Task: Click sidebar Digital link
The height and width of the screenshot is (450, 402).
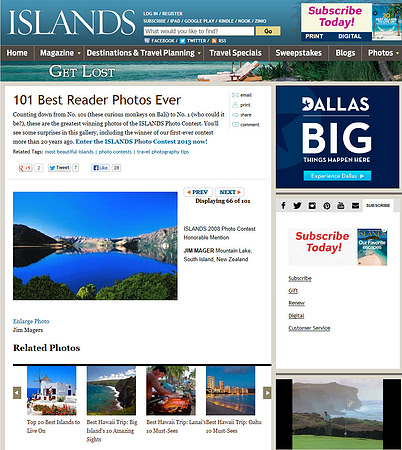Action: (x=296, y=316)
